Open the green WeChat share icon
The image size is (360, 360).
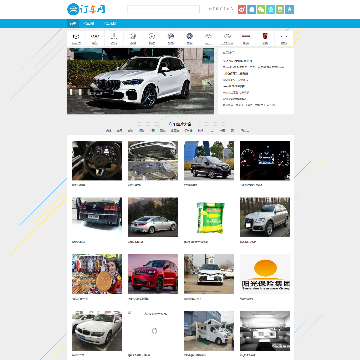pyautogui.click(x=261, y=9)
